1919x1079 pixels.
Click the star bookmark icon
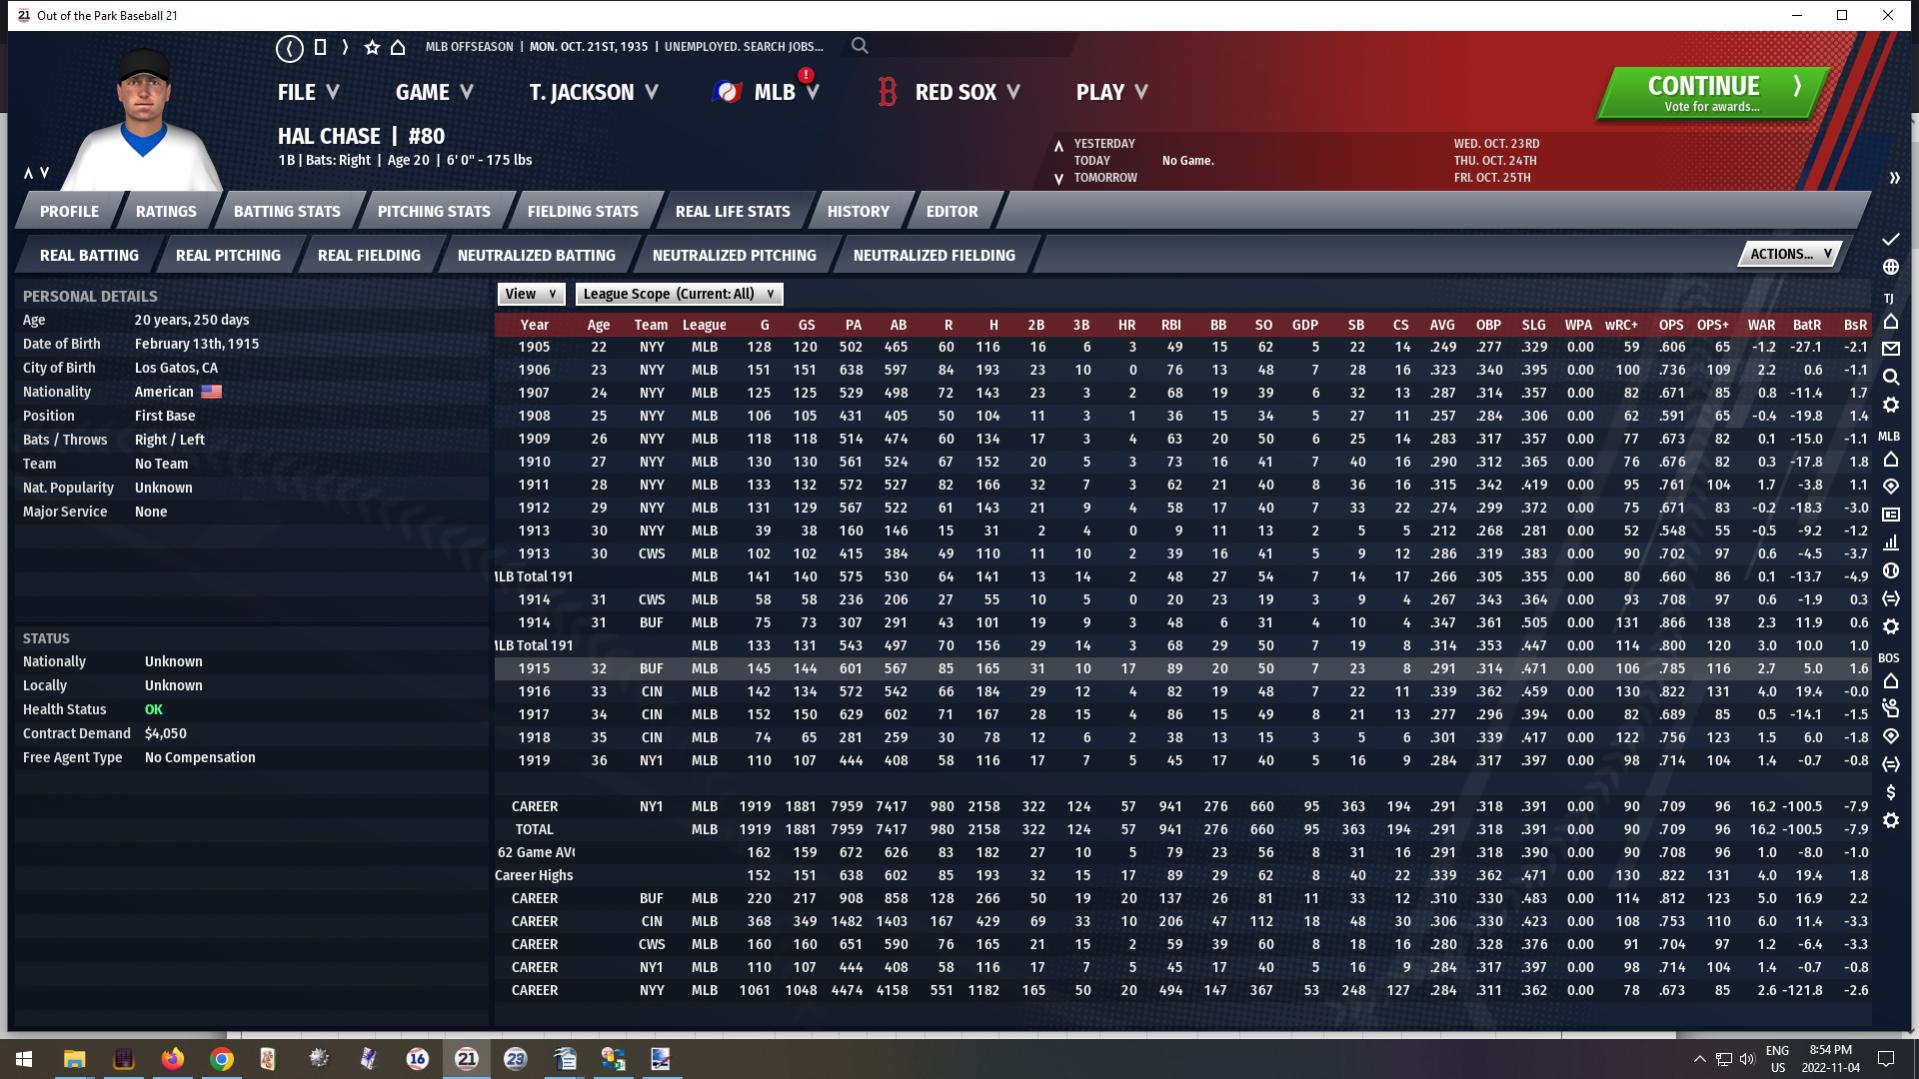tap(372, 47)
